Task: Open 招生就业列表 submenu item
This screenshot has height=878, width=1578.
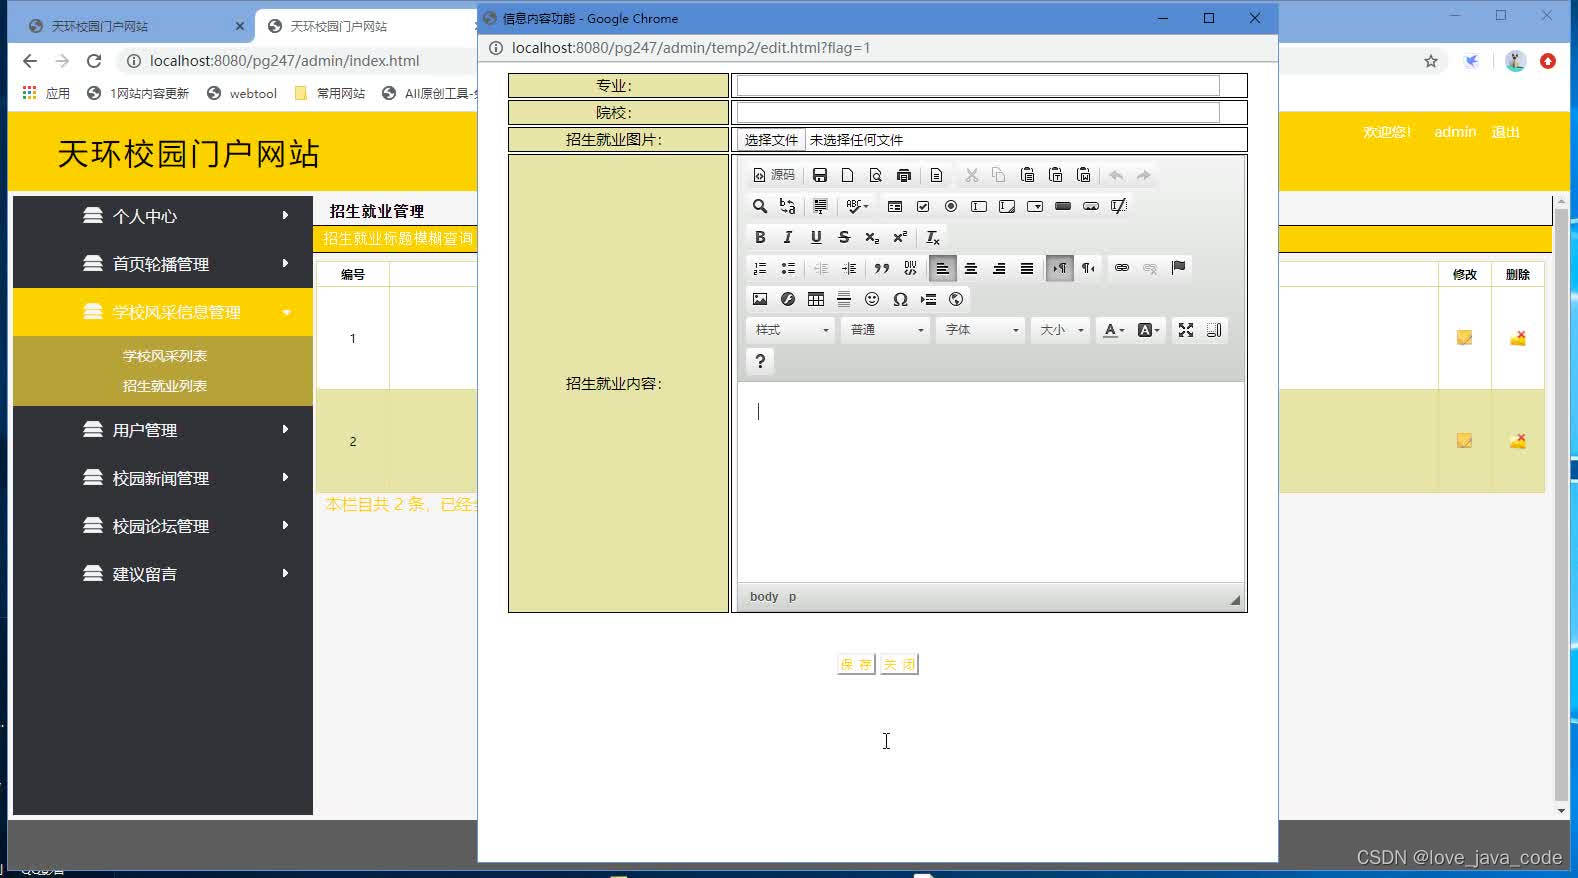Action: 165,386
